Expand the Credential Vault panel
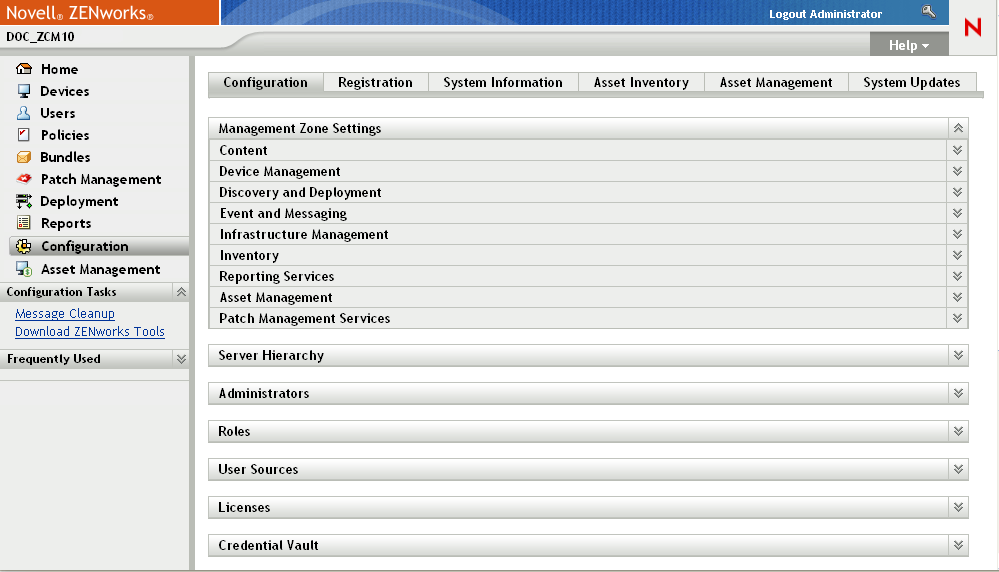The image size is (999, 572). [958, 545]
